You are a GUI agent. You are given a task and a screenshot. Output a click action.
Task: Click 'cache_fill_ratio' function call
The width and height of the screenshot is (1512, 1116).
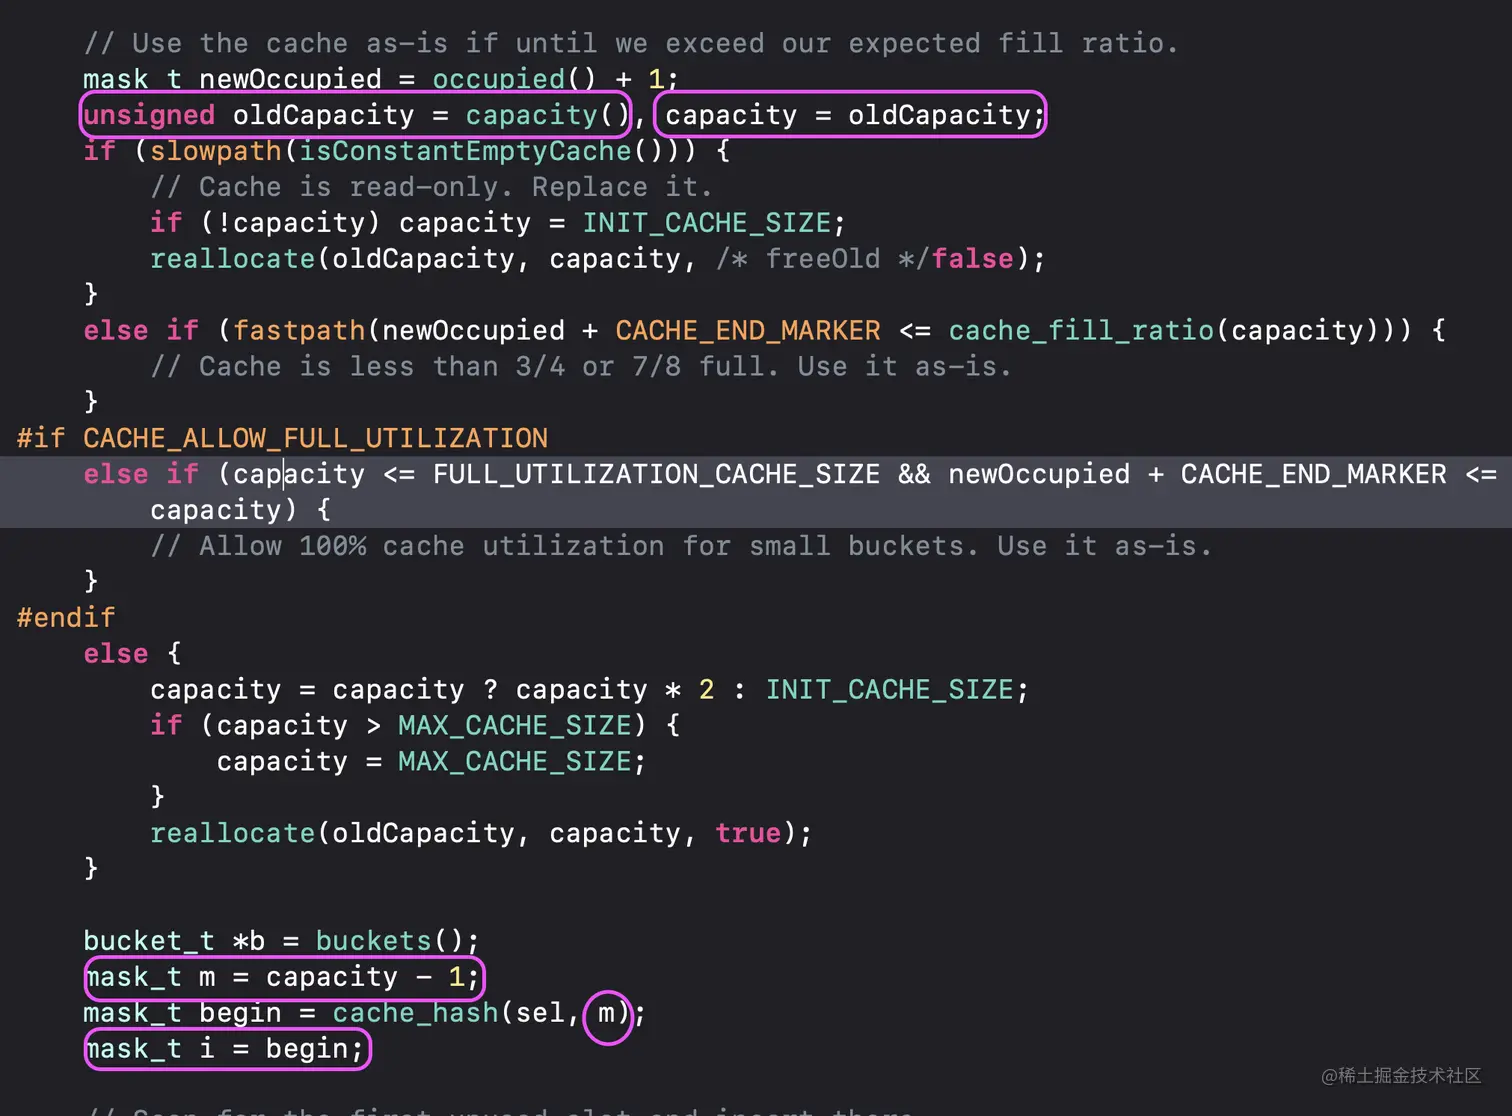pyautogui.click(x=1081, y=331)
